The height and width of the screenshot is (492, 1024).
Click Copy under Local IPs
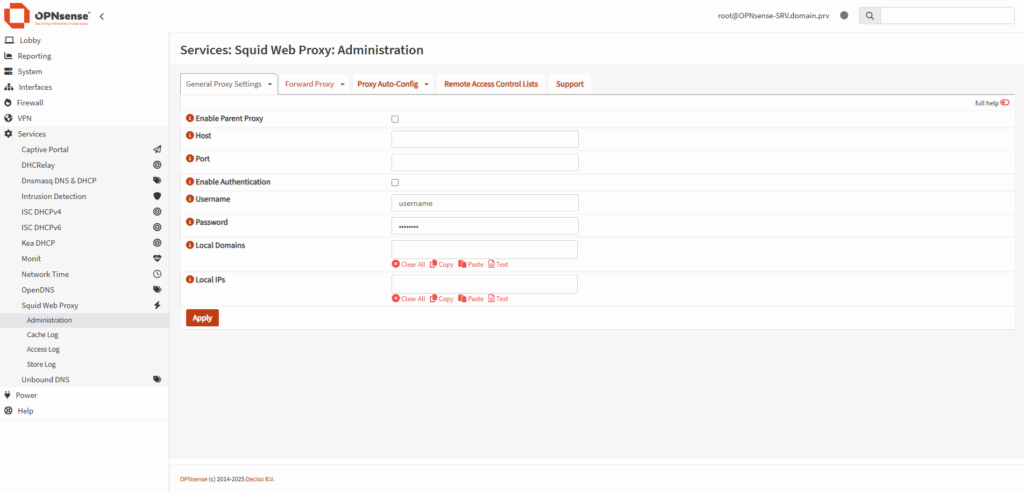tap(441, 299)
